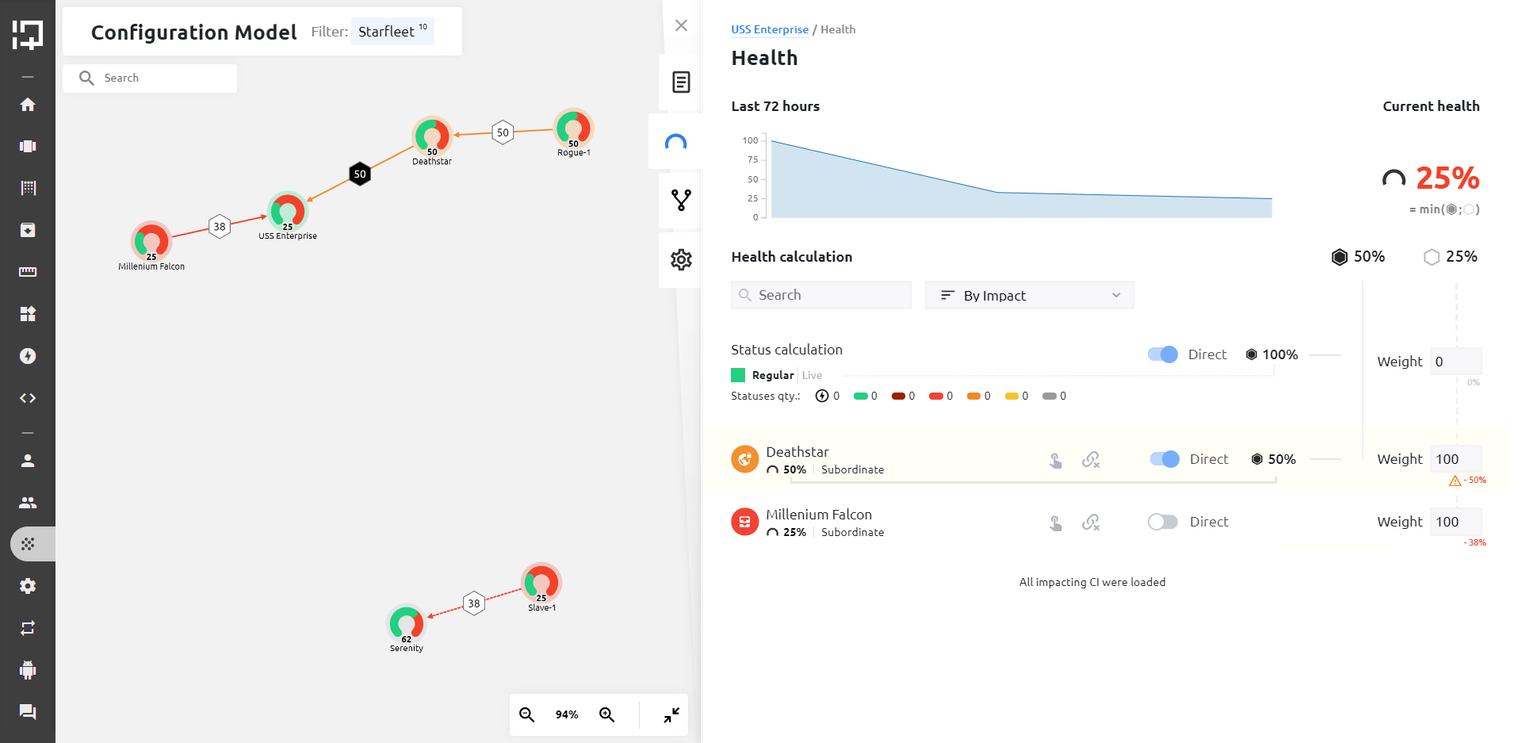This screenshot has width=1522, height=743.
Task: Select the USS Enterprise node in the graph
Action: (x=287, y=211)
